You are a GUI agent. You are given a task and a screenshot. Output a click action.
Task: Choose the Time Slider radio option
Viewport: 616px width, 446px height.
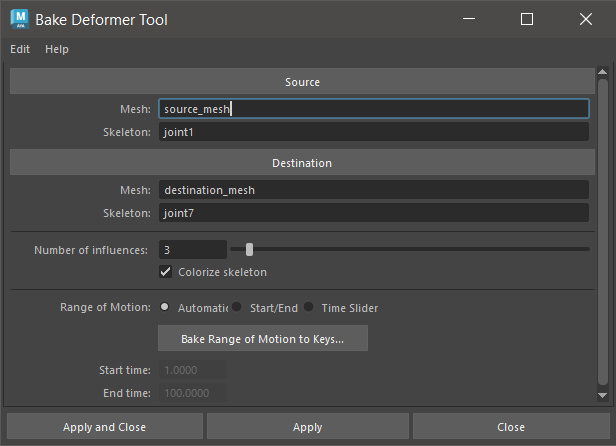pyautogui.click(x=310, y=308)
